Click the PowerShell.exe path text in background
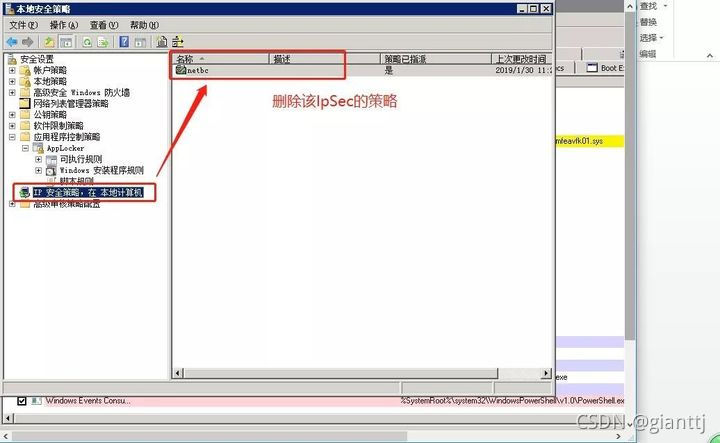 click(x=512, y=401)
